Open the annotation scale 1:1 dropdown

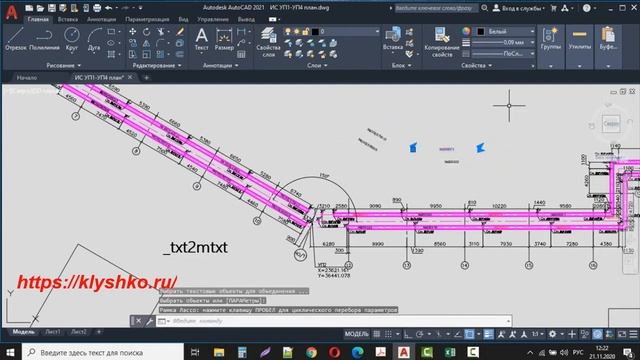tap(537, 334)
